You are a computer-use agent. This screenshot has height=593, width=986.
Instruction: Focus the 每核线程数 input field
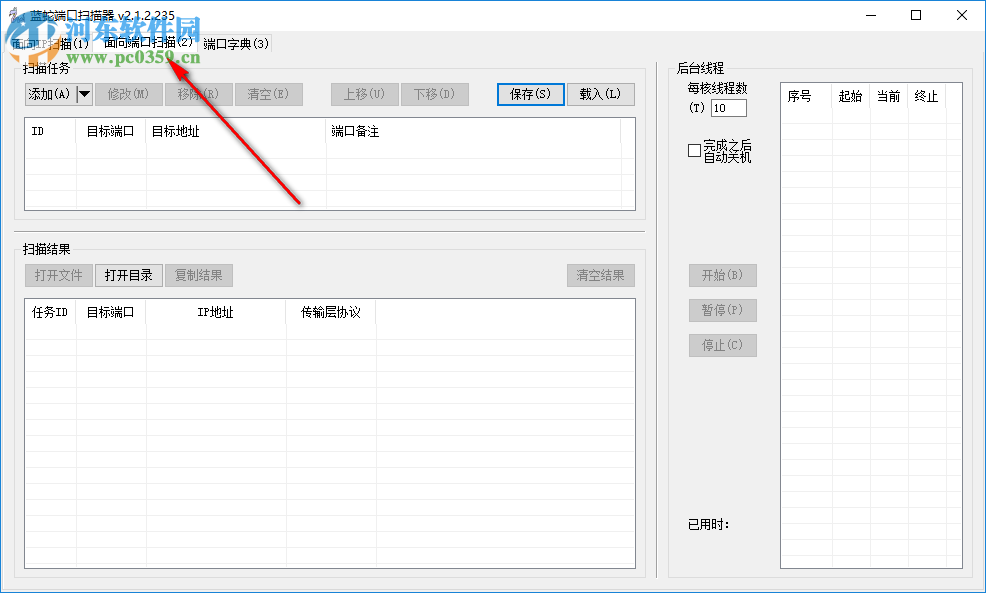tap(729, 108)
